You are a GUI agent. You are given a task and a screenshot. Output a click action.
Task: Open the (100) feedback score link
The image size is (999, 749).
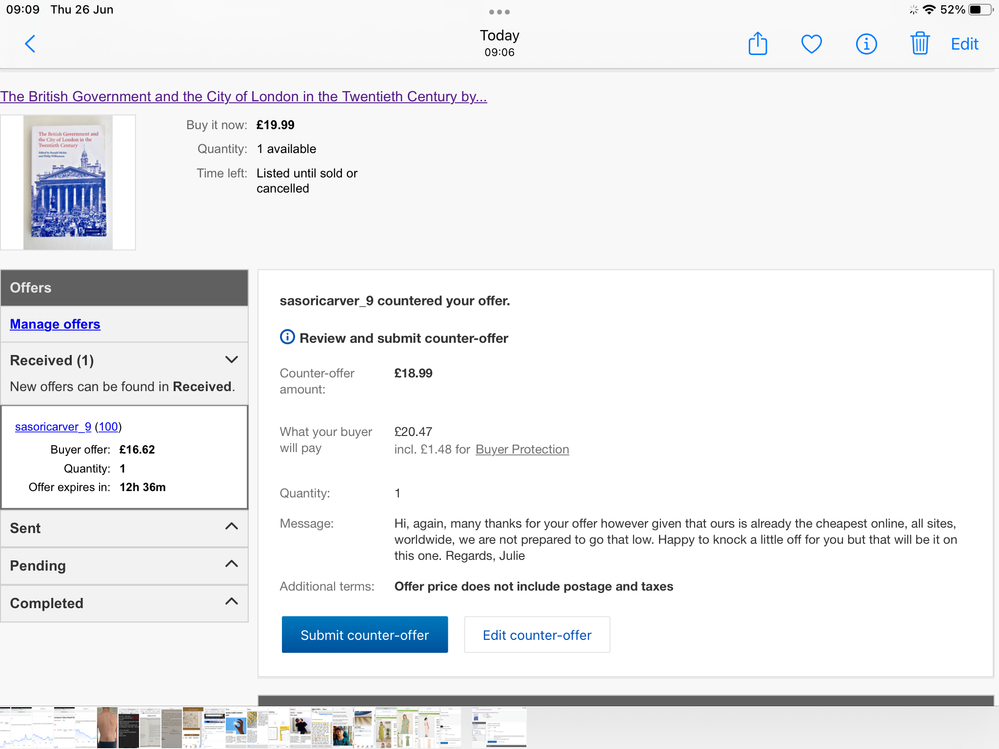point(108,427)
